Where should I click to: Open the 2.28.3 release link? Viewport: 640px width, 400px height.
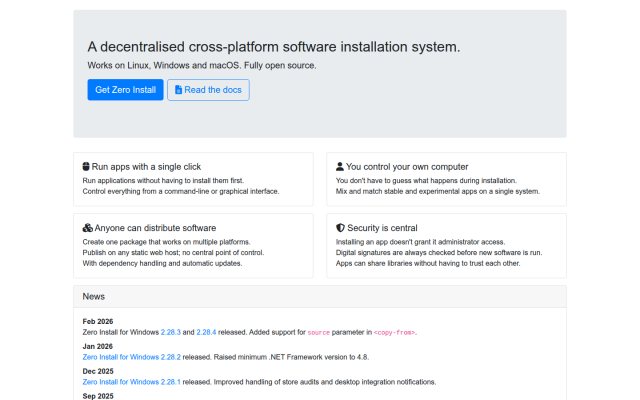[171, 332]
